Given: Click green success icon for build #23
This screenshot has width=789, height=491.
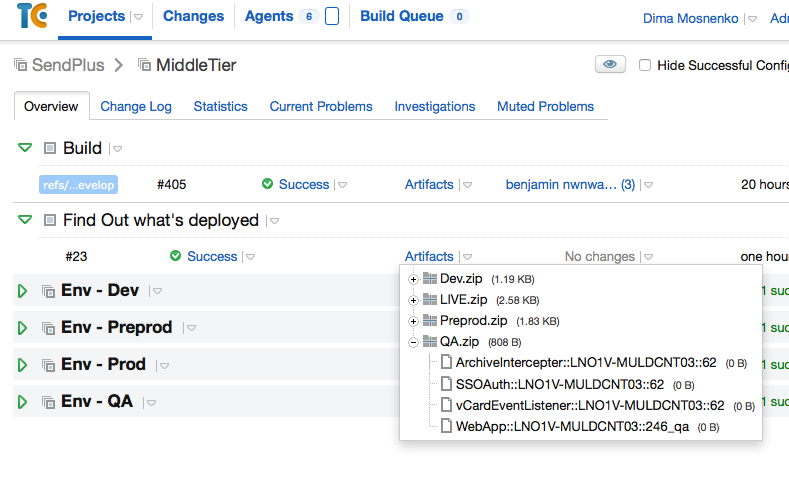Looking at the screenshot, I should click(176, 256).
